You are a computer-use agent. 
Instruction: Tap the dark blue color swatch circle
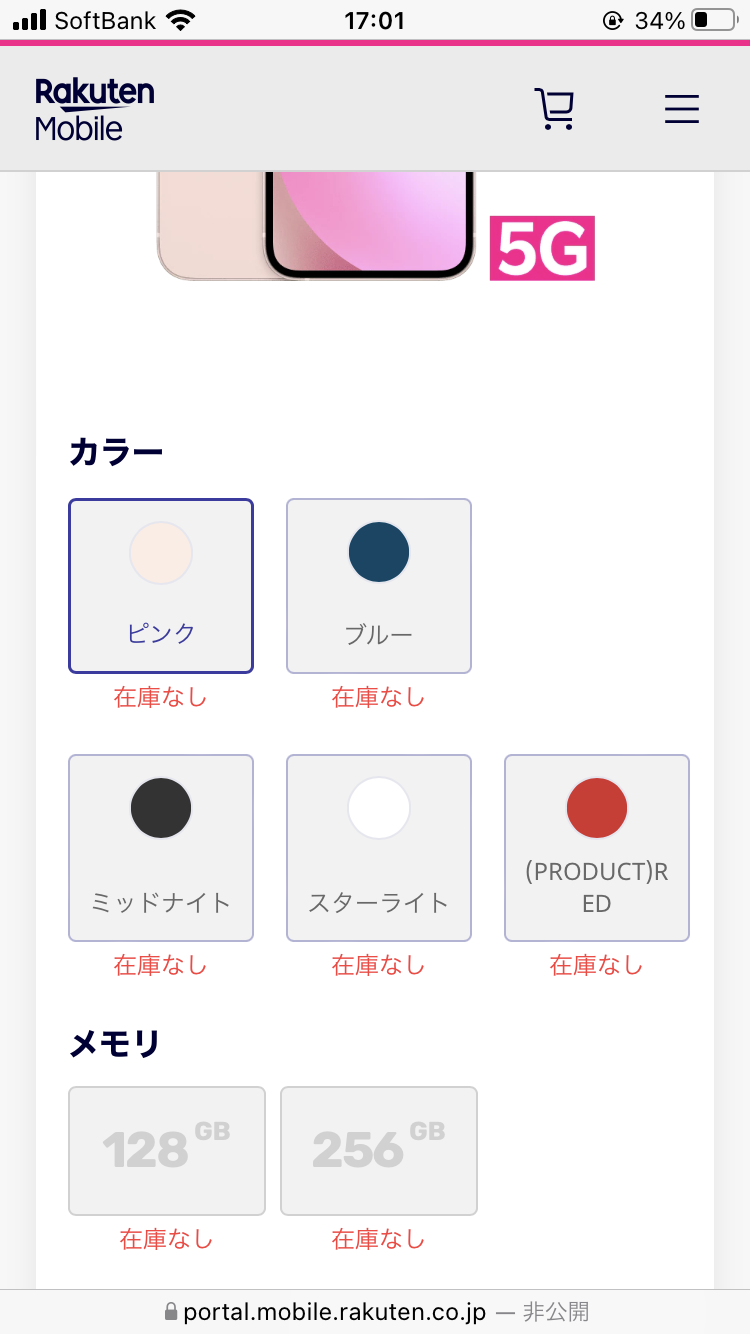[379, 552]
